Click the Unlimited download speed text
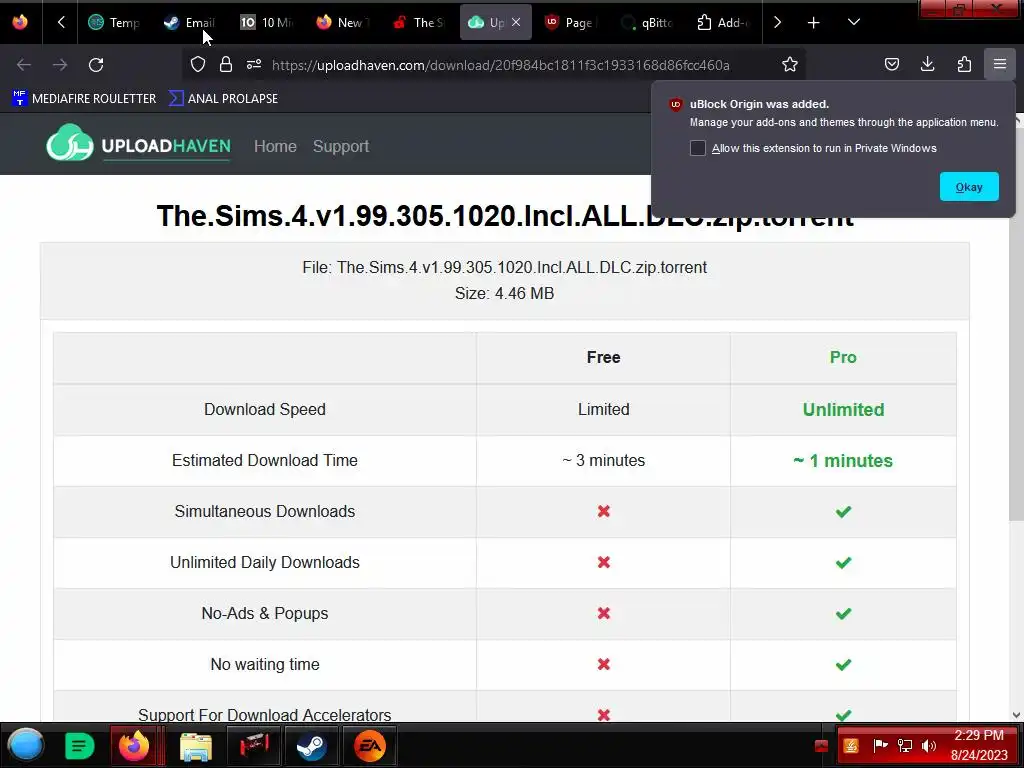This screenshot has height=768, width=1024. [843, 409]
